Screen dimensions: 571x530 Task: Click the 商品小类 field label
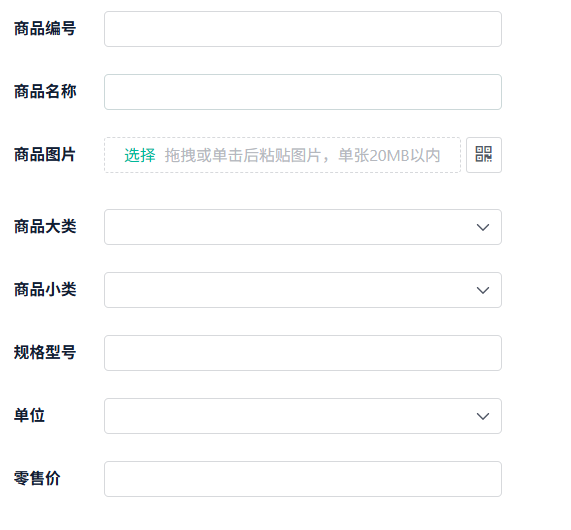click(x=45, y=290)
